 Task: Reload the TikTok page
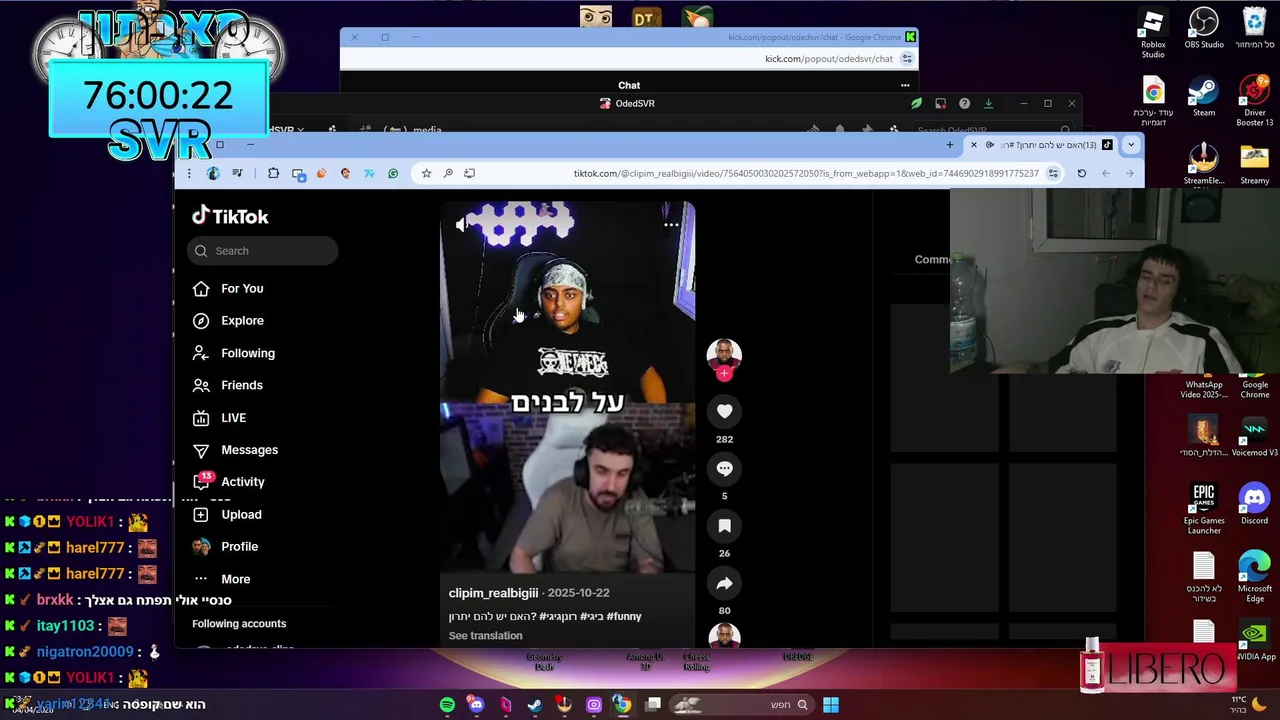pos(1081,173)
